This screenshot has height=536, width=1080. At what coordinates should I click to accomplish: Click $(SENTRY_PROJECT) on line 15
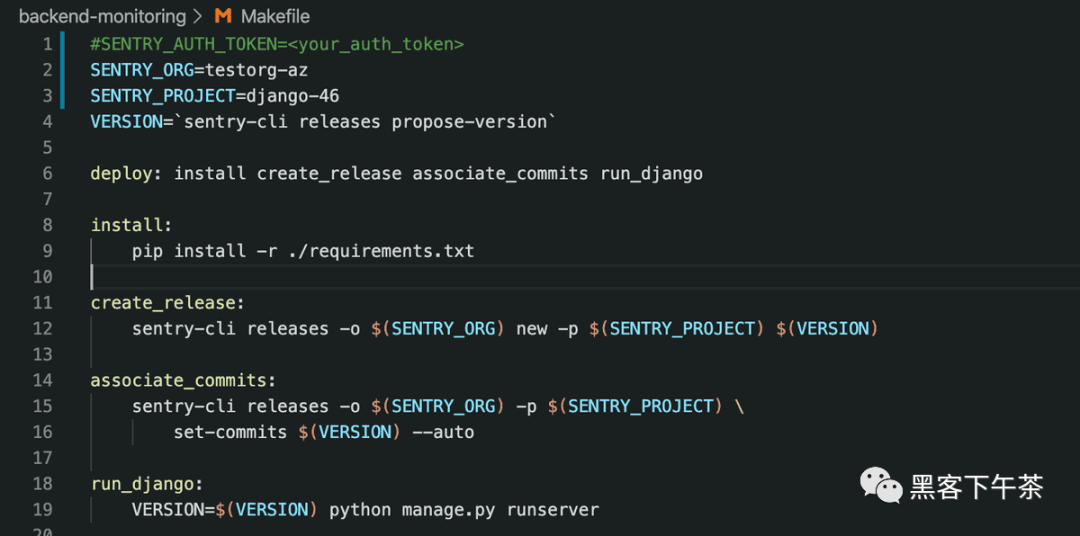point(636,406)
